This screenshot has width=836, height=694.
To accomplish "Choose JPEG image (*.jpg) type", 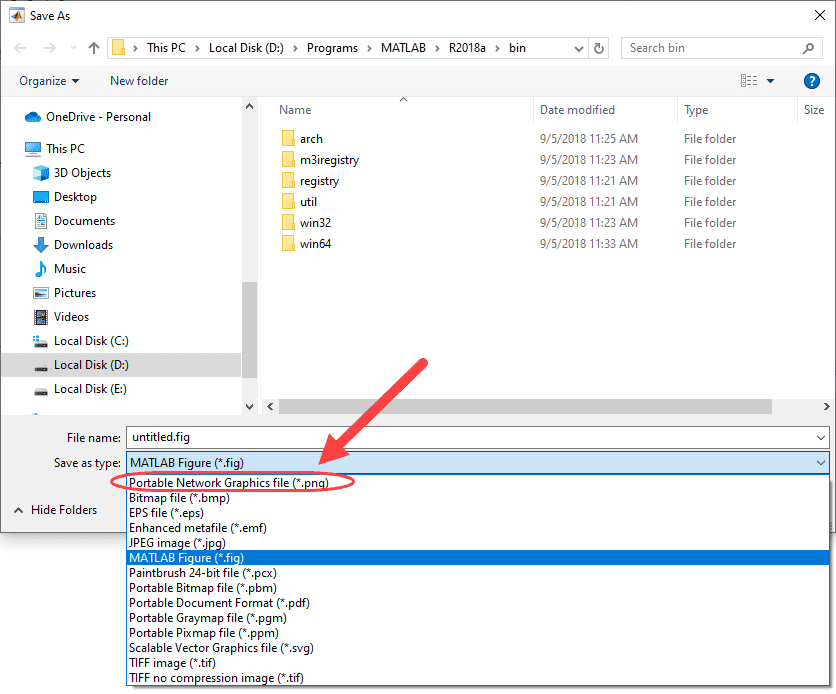I will tap(478, 543).
